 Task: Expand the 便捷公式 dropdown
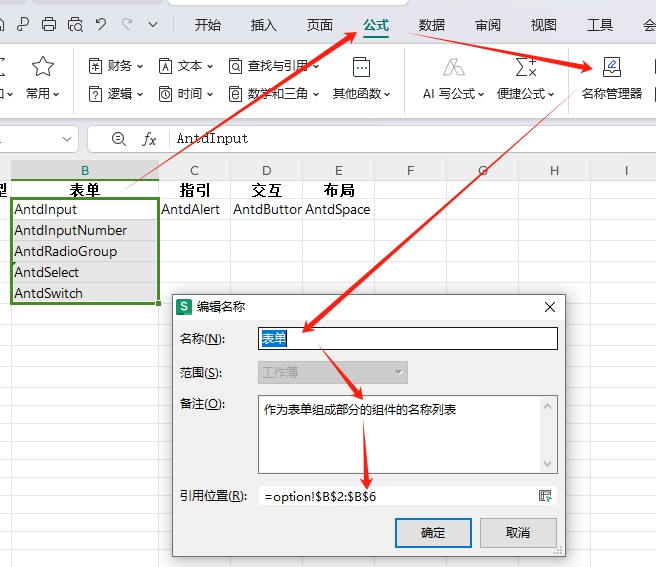tap(525, 94)
